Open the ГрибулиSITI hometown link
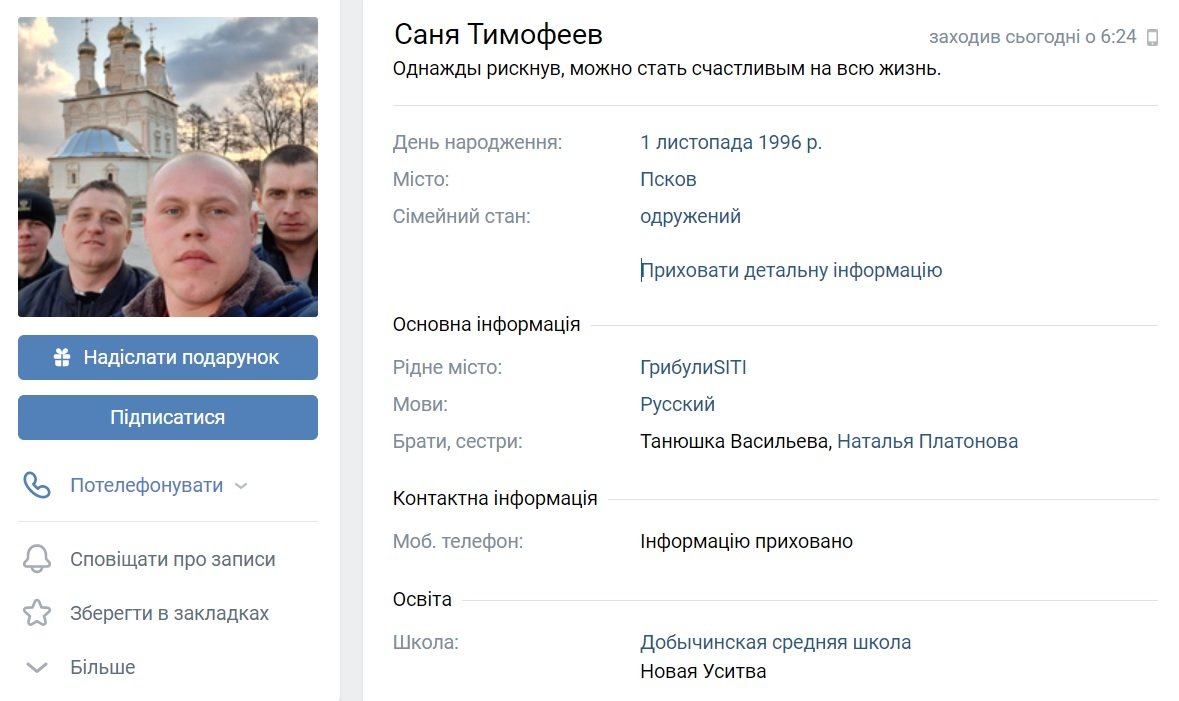Screen dimensions: 1179x701 click(x=693, y=367)
